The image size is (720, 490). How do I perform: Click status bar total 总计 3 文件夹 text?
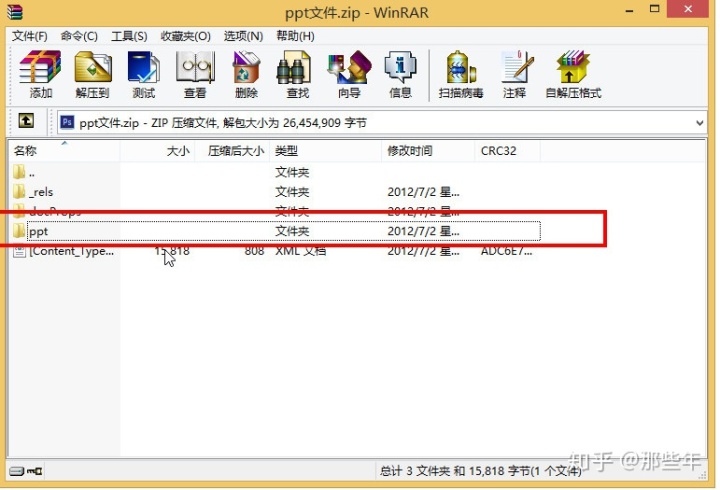click(480, 471)
